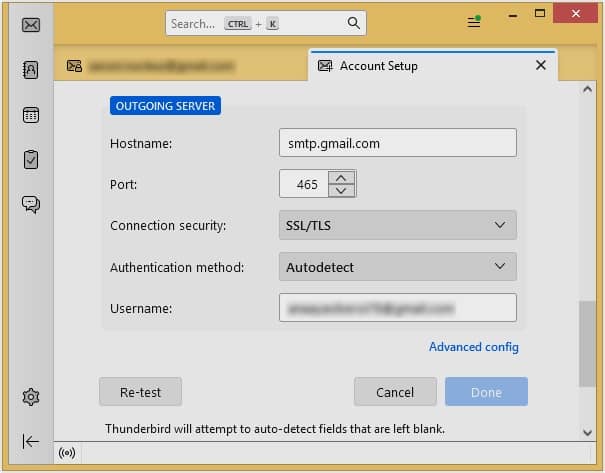
Task: Increase the Port value with up arrow
Action: pyautogui.click(x=341, y=178)
